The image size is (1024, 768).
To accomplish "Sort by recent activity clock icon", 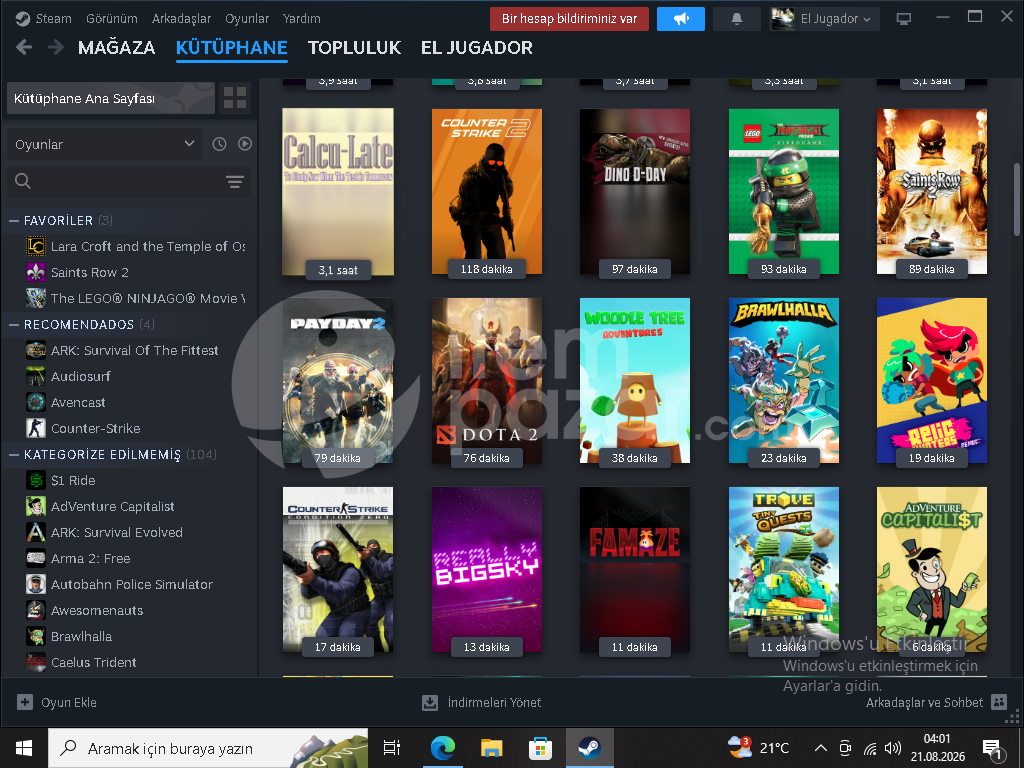I will pos(219,144).
